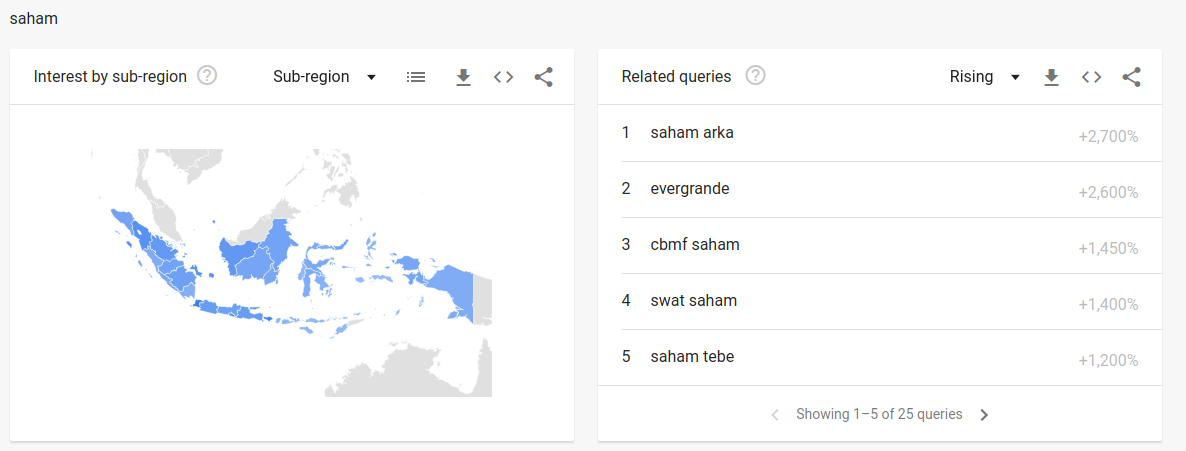
Task: Share the Related queries card
Action: (1131, 77)
